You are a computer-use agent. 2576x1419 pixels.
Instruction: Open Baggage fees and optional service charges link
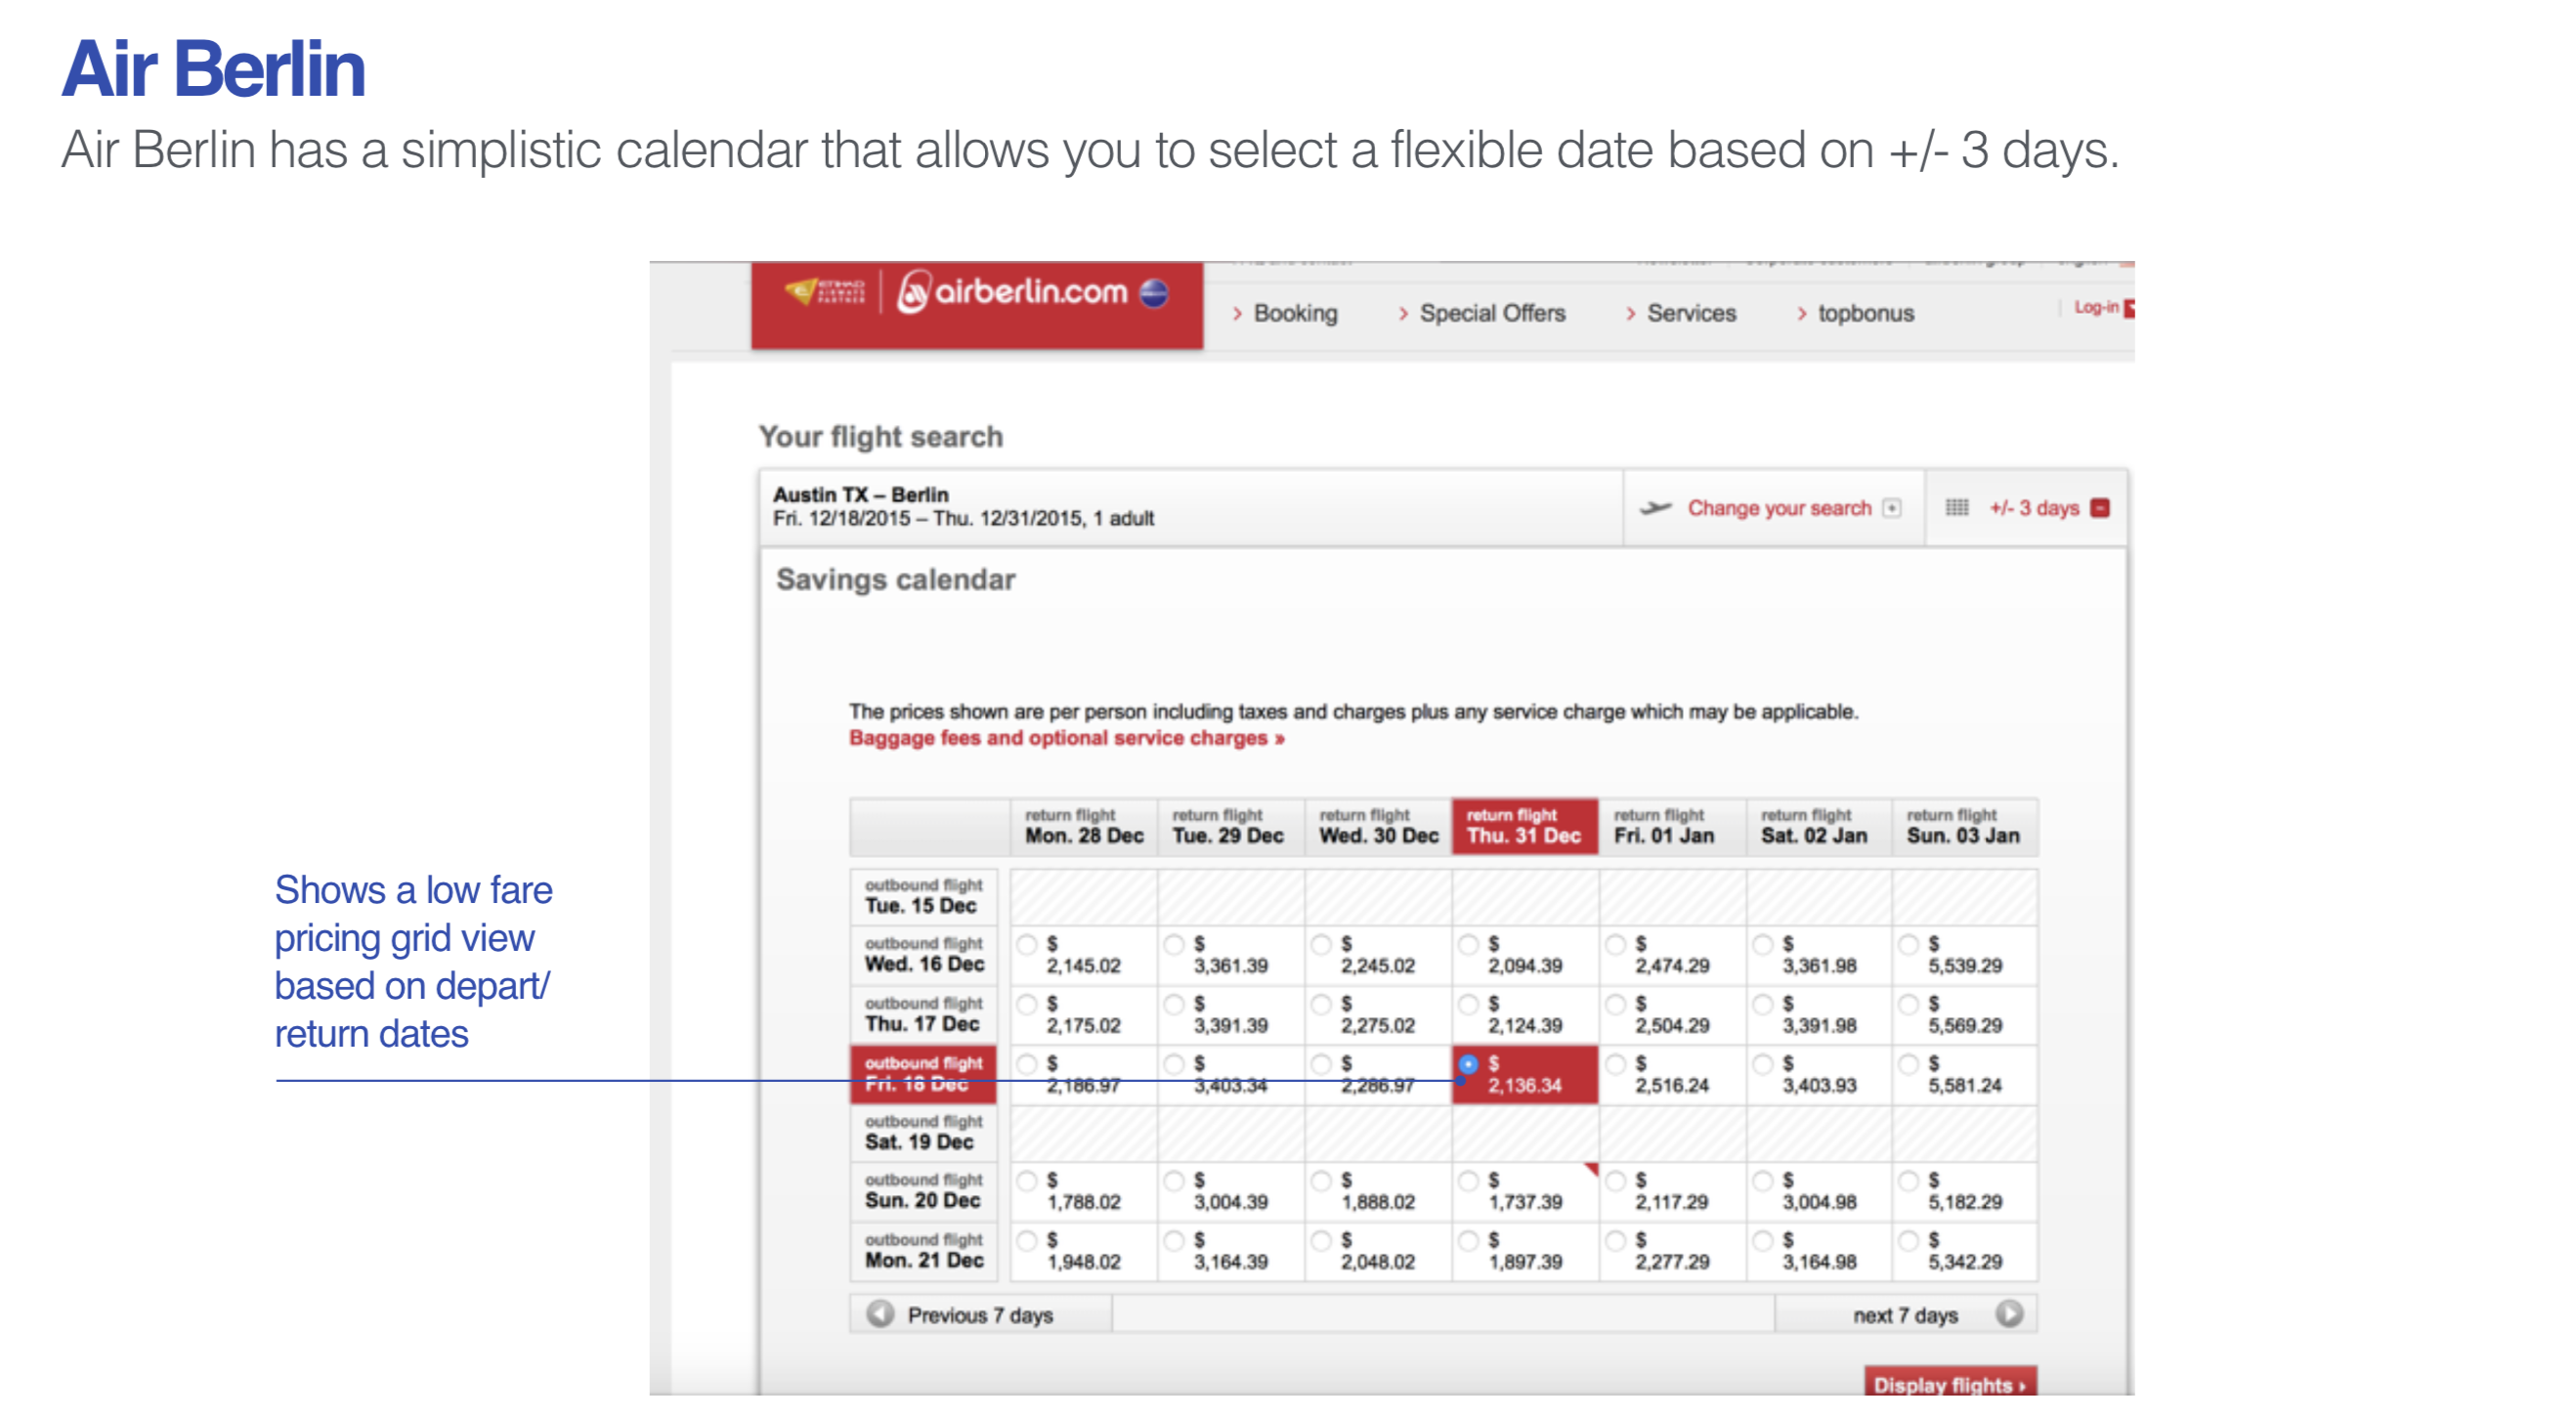coord(1067,738)
